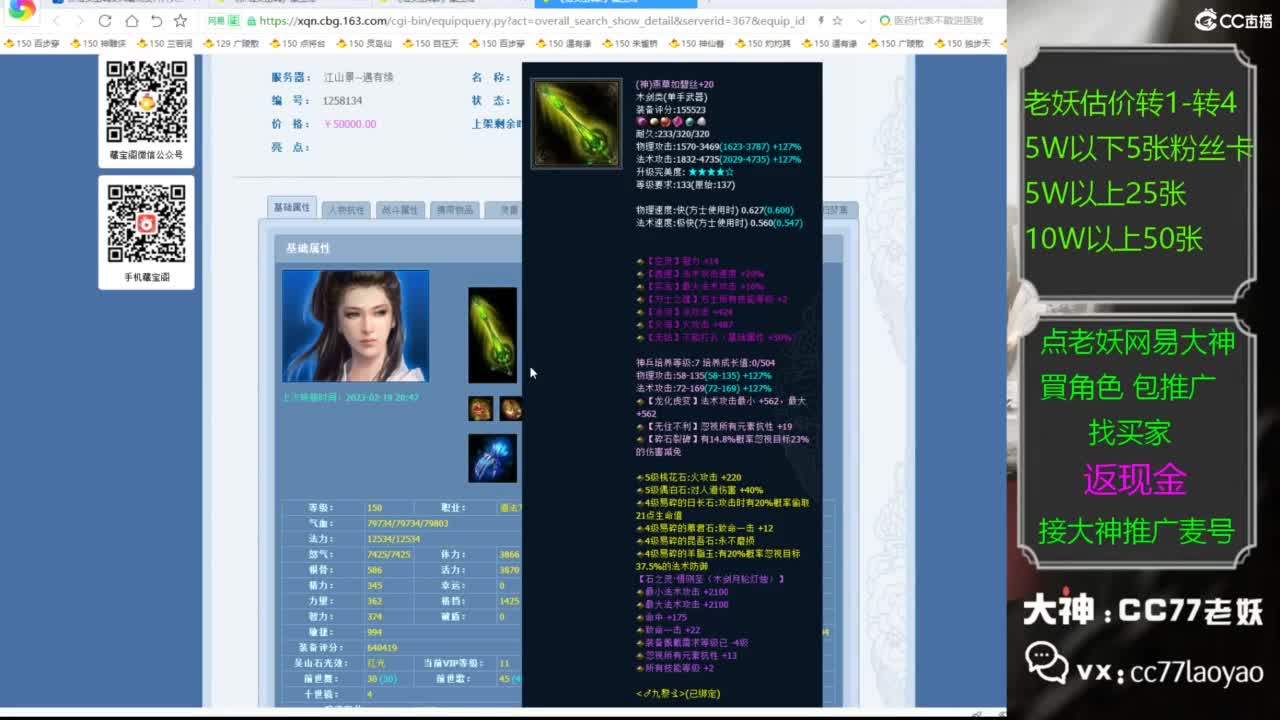
Task: Click the address bar URL field
Action: pyautogui.click(x=530, y=21)
